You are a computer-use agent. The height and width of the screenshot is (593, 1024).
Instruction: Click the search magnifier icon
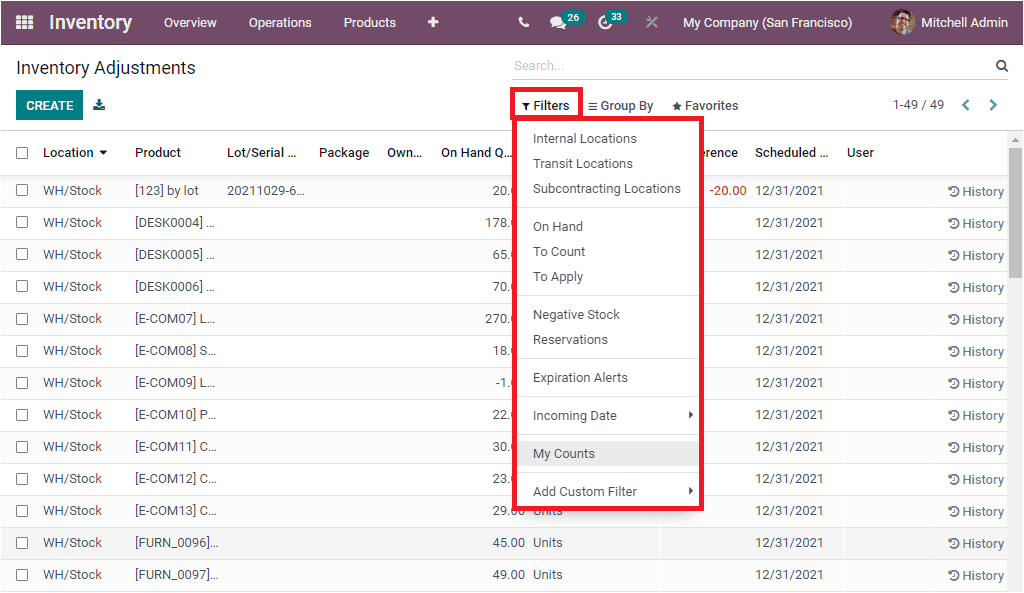(1001, 65)
